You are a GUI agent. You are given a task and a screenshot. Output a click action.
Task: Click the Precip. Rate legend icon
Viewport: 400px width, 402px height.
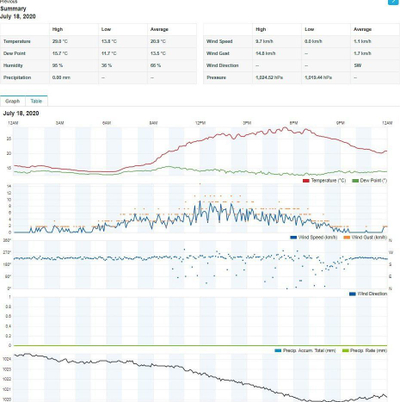coord(345,351)
